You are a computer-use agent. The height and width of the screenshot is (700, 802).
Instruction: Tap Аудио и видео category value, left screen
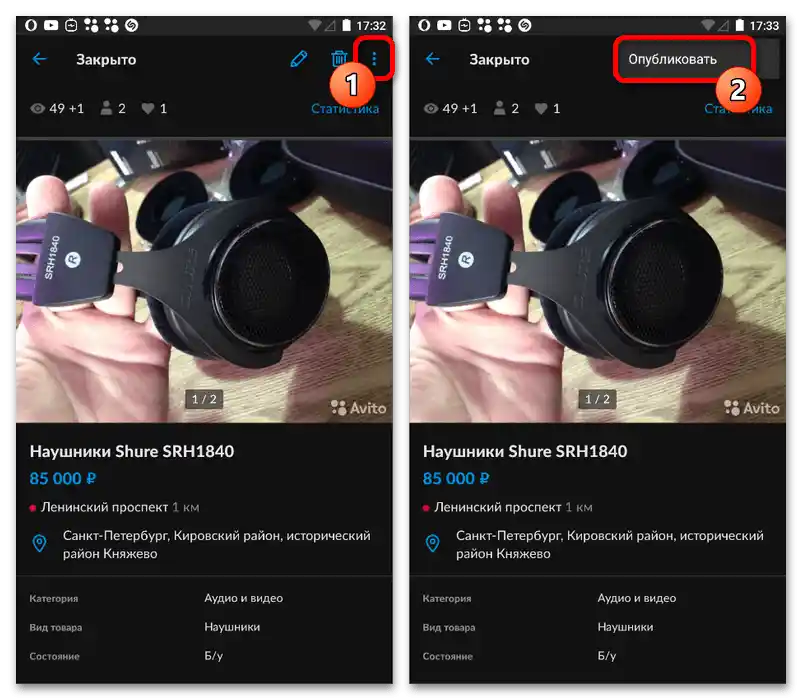click(243, 598)
